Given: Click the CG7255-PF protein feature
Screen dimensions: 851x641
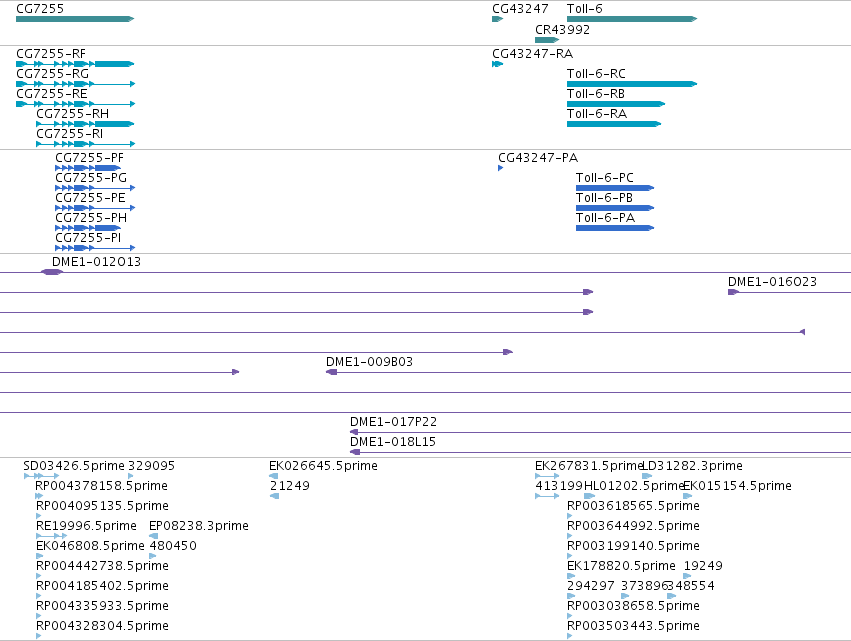Looking at the screenshot, I should pyautogui.click(x=88, y=168).
